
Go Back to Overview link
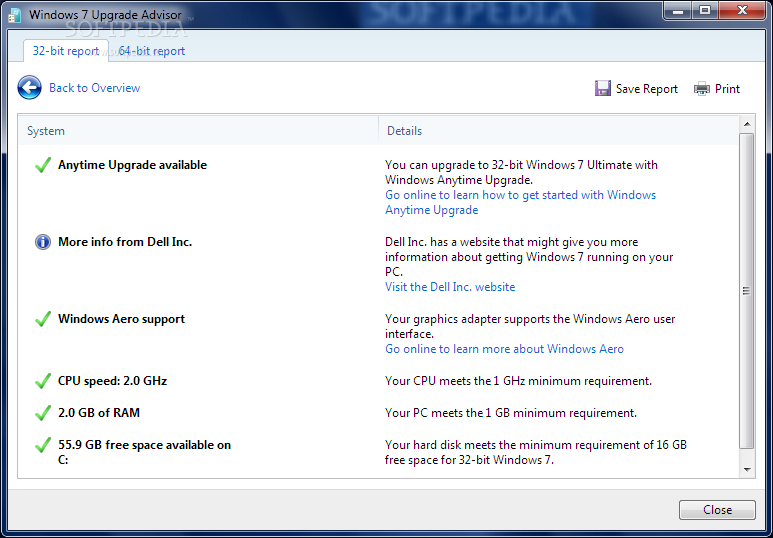(95, 88)
